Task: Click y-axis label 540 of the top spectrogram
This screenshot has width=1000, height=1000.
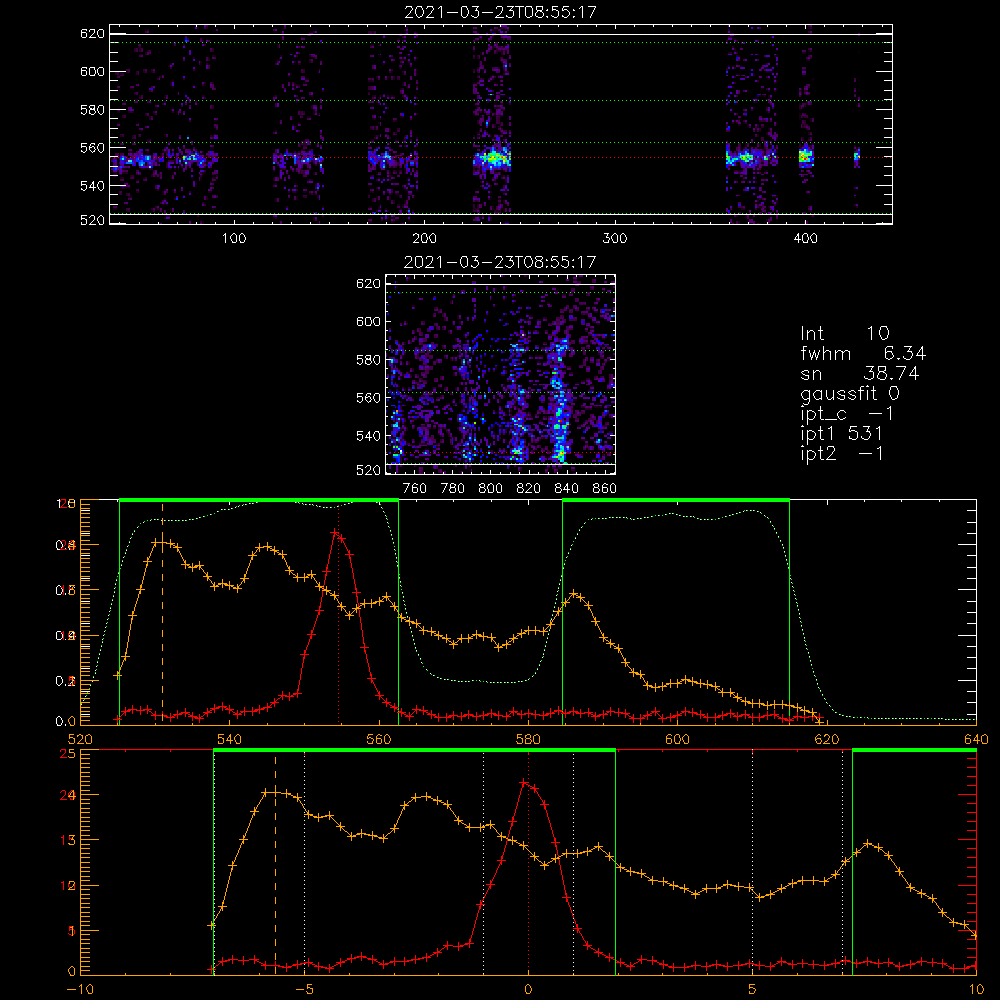Action: coord(92,186)
